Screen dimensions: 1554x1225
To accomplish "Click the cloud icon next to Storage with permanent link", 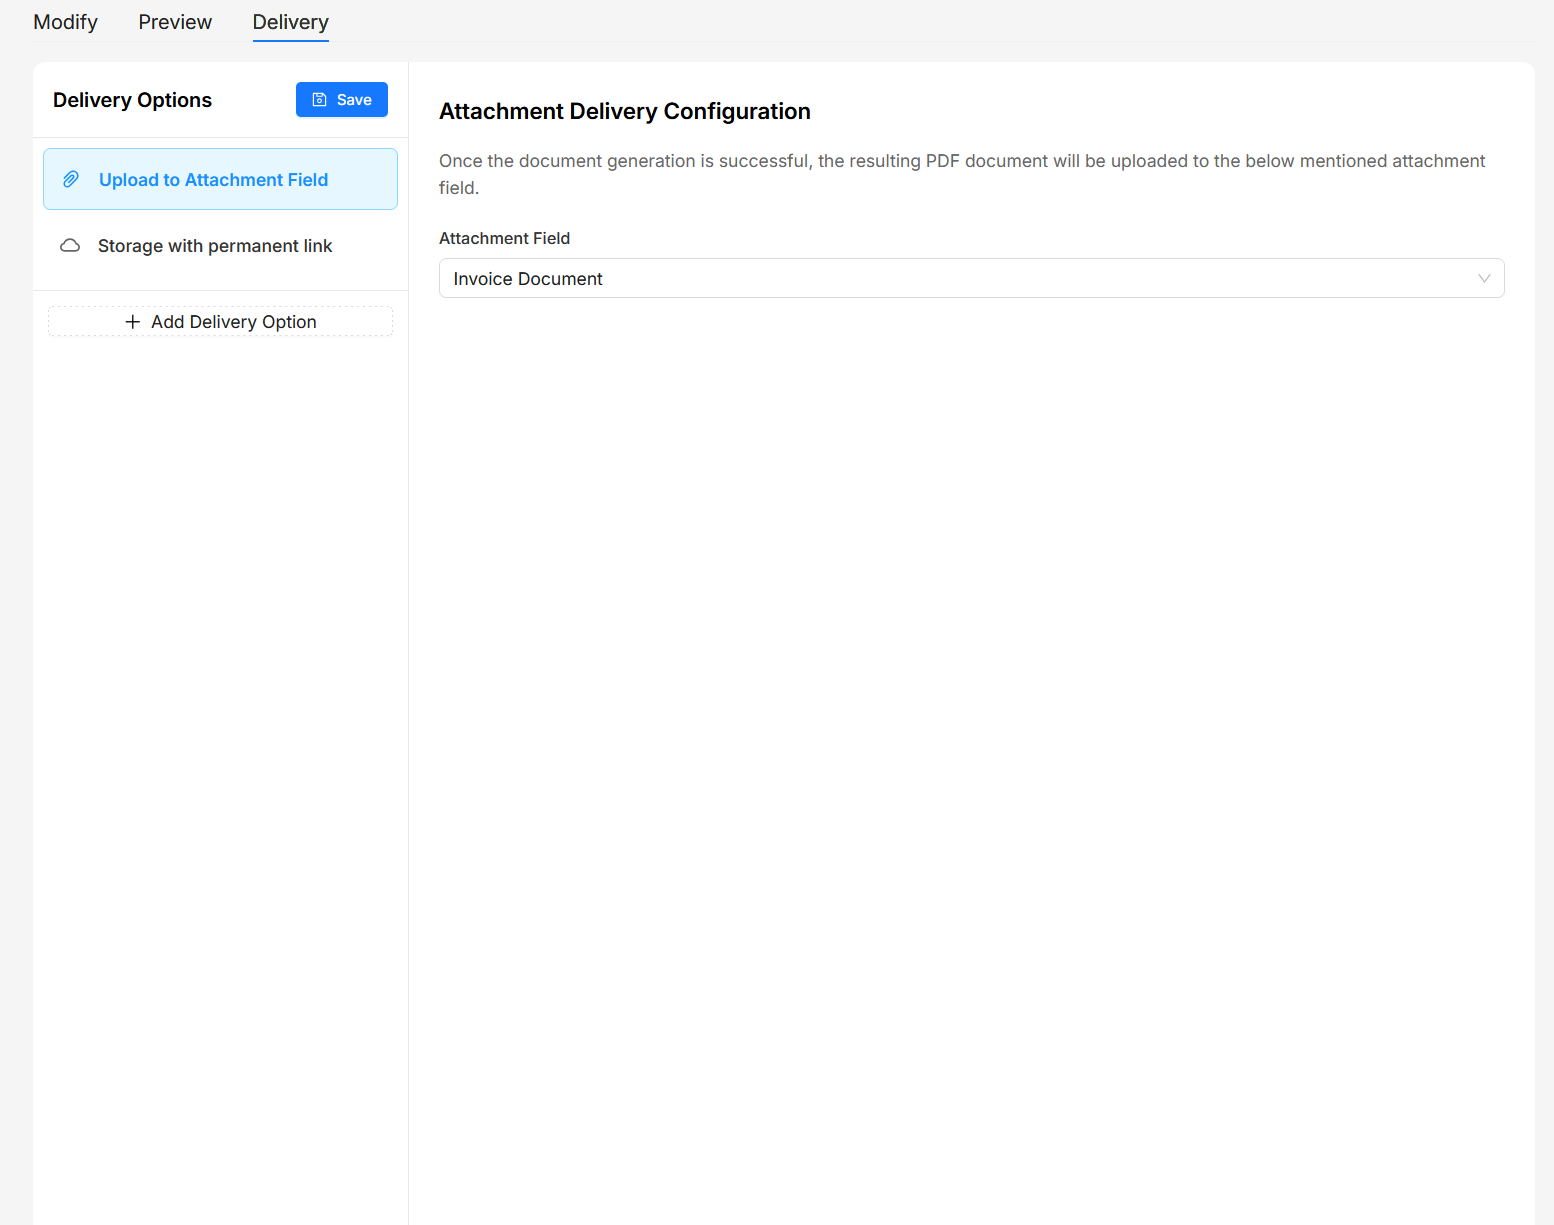I will (69, 245).
